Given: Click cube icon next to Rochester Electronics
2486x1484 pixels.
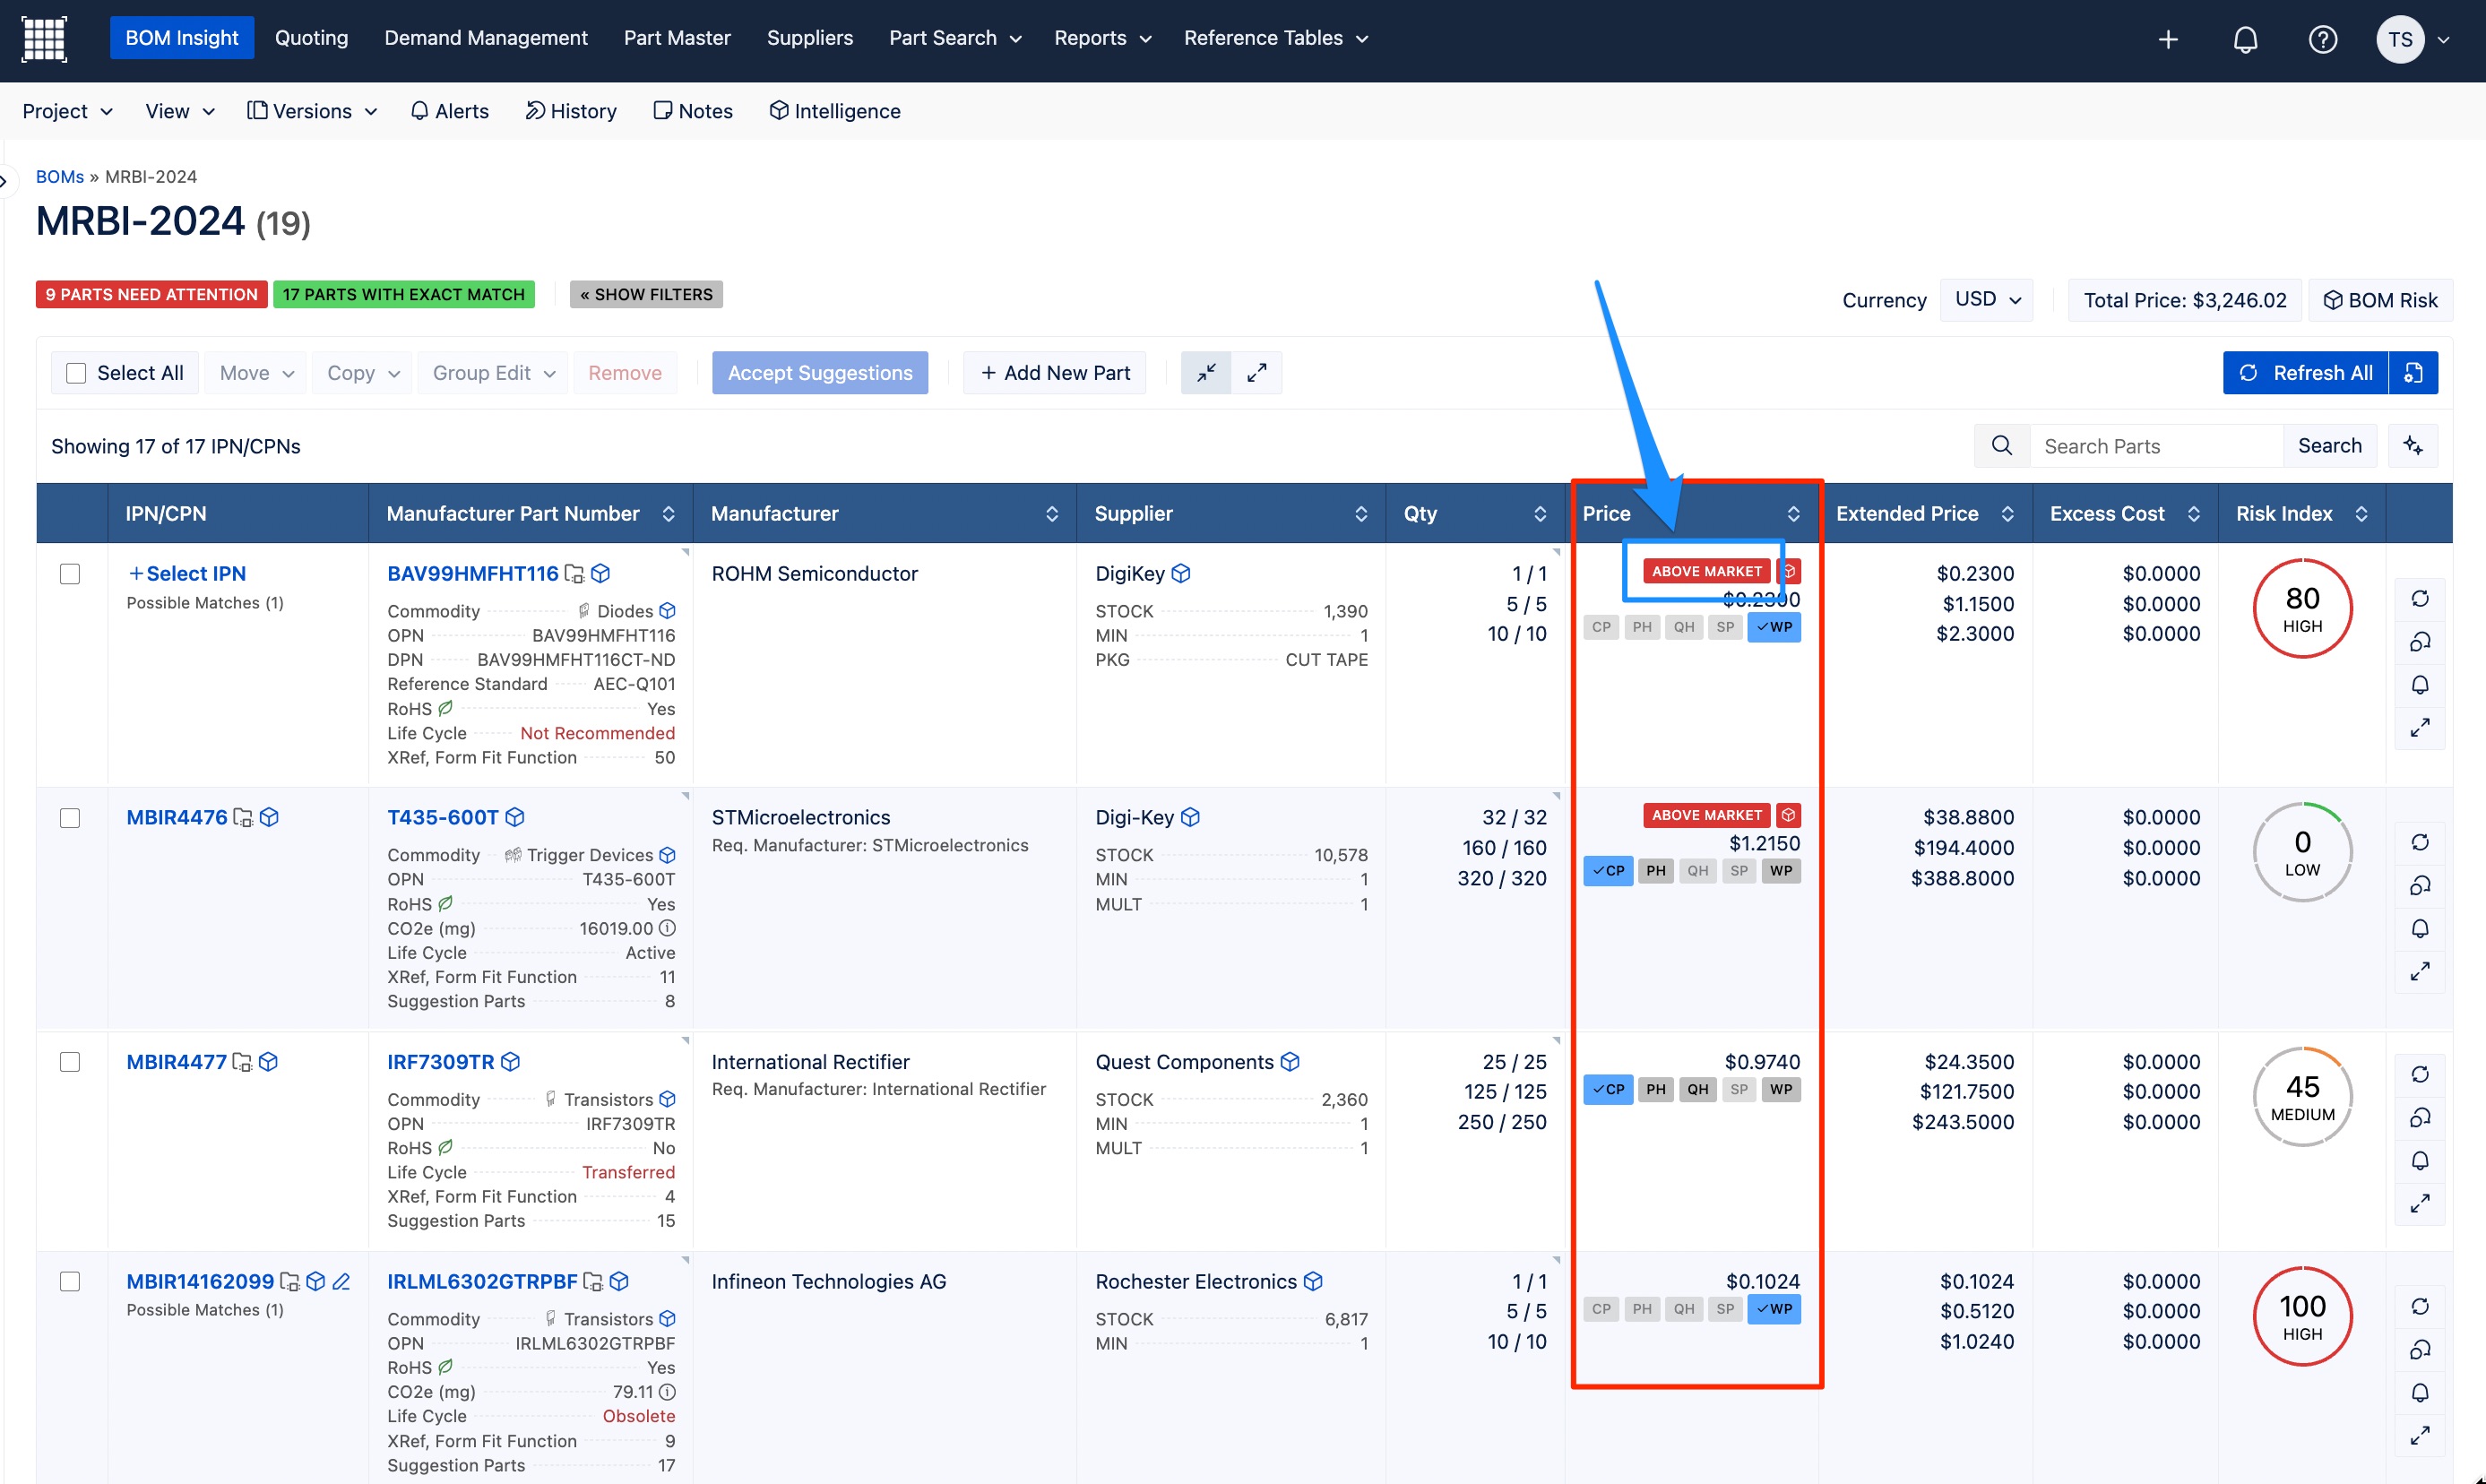Looking at the screenshot, I should (x=1313, y=1282).
